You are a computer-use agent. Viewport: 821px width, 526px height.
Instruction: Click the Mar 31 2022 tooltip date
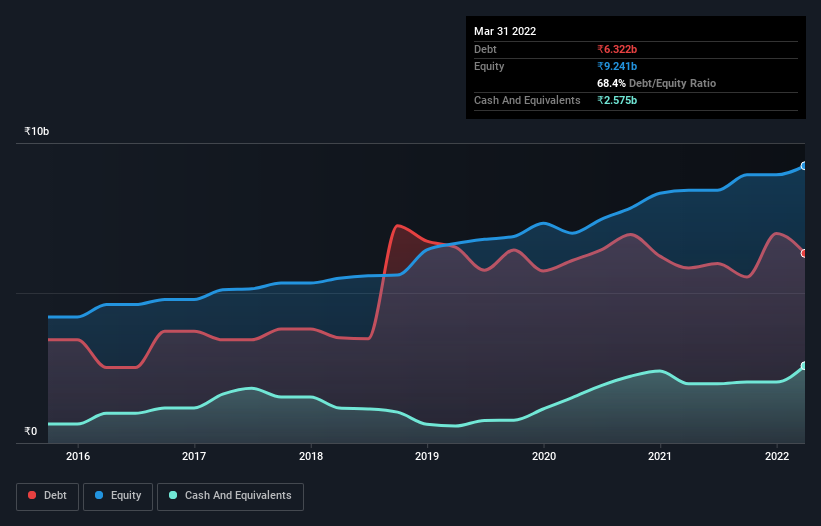tap(505, 31)
